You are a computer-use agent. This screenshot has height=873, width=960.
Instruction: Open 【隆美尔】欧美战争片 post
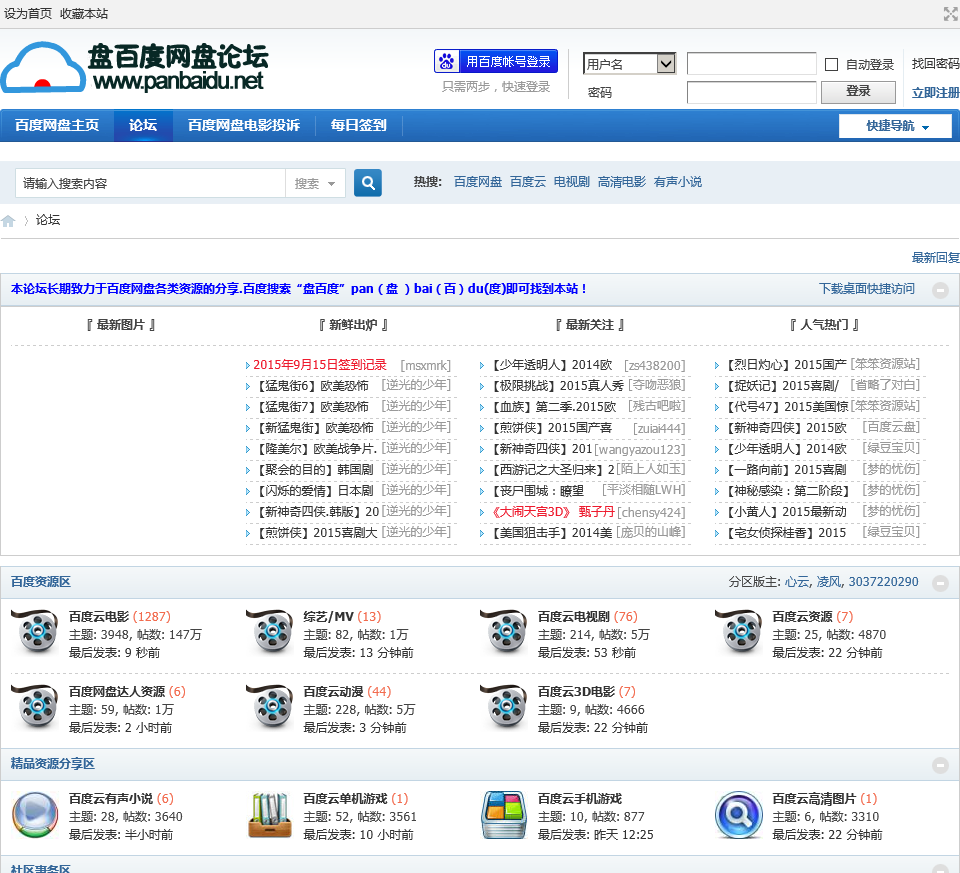(315, 449)
